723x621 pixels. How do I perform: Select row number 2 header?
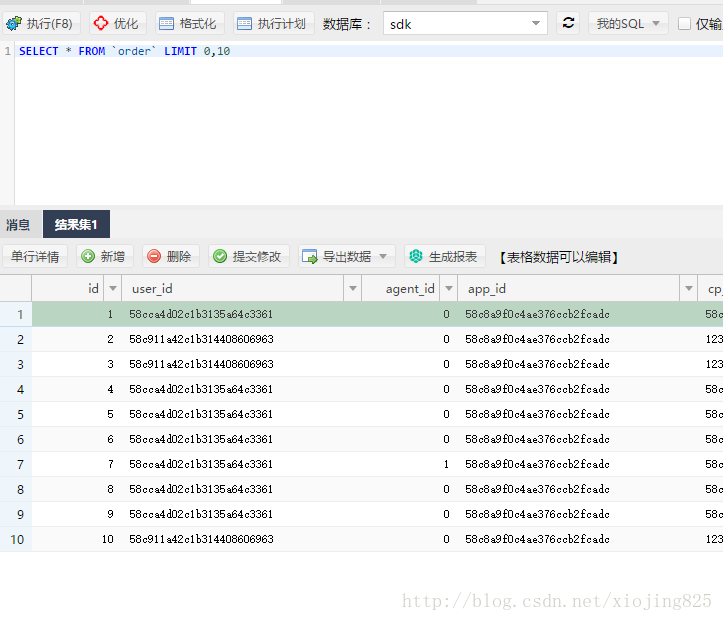(16, 340)
